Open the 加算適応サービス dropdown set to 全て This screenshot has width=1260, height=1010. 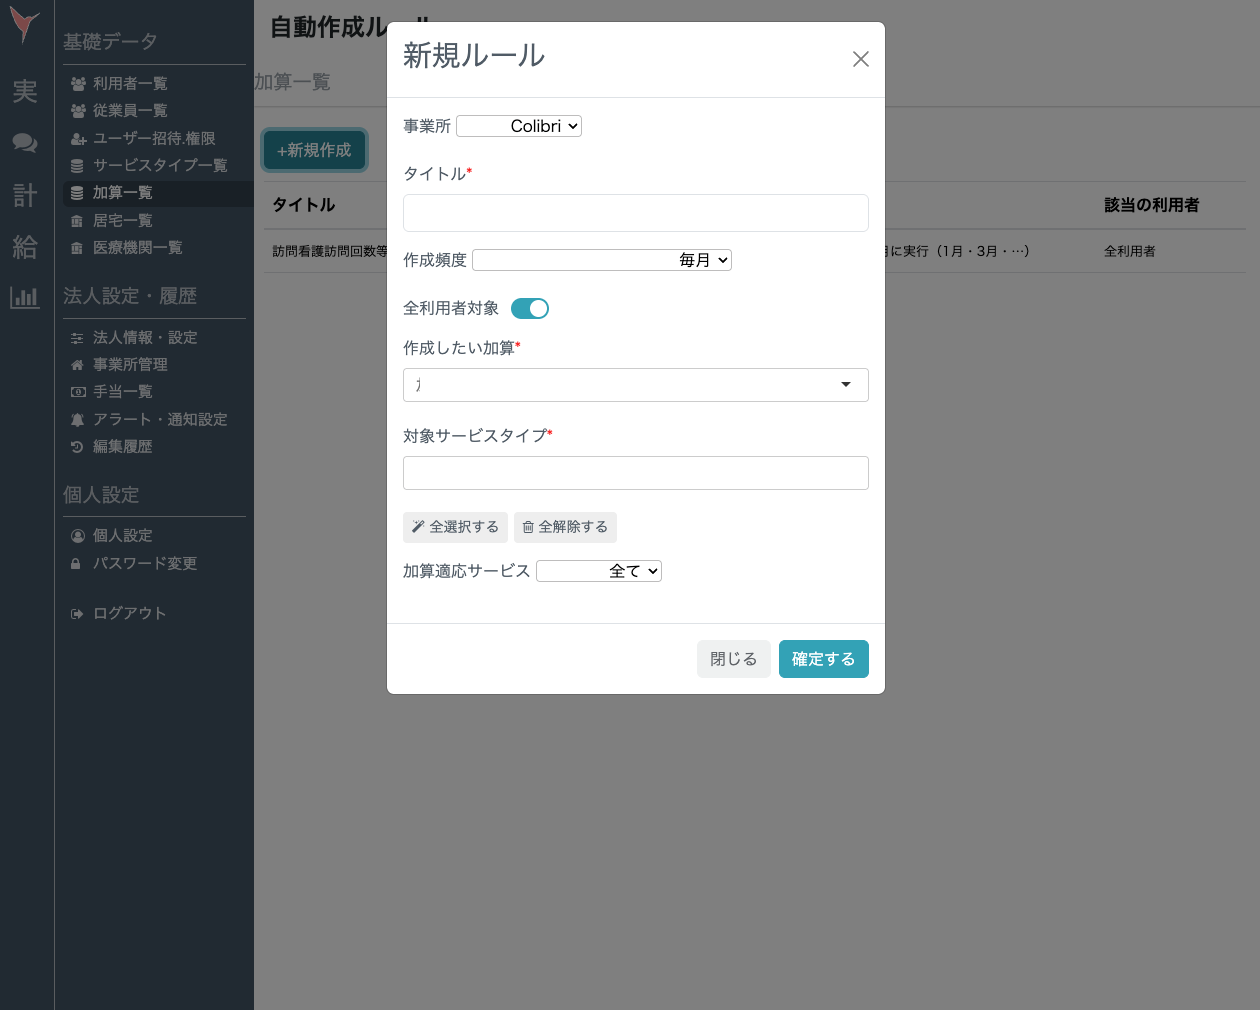[599, 571]
